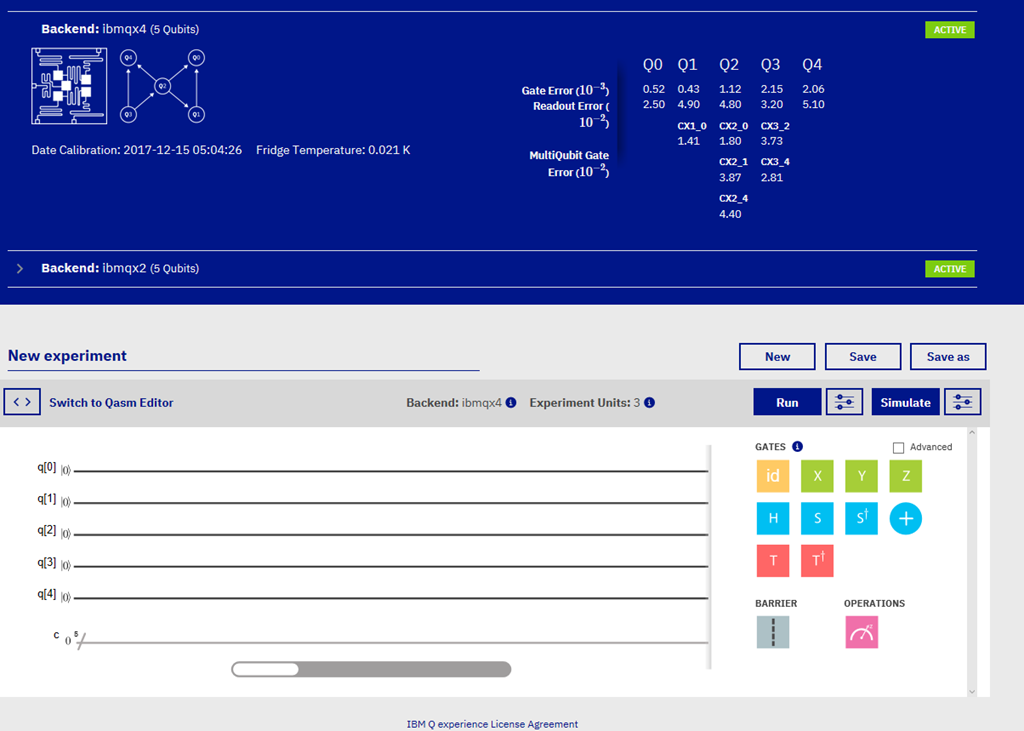Click the Backend: ibmqx2 (5 Qubits) heading
This screenshot has width=1024, height=731.
(120, 268)
